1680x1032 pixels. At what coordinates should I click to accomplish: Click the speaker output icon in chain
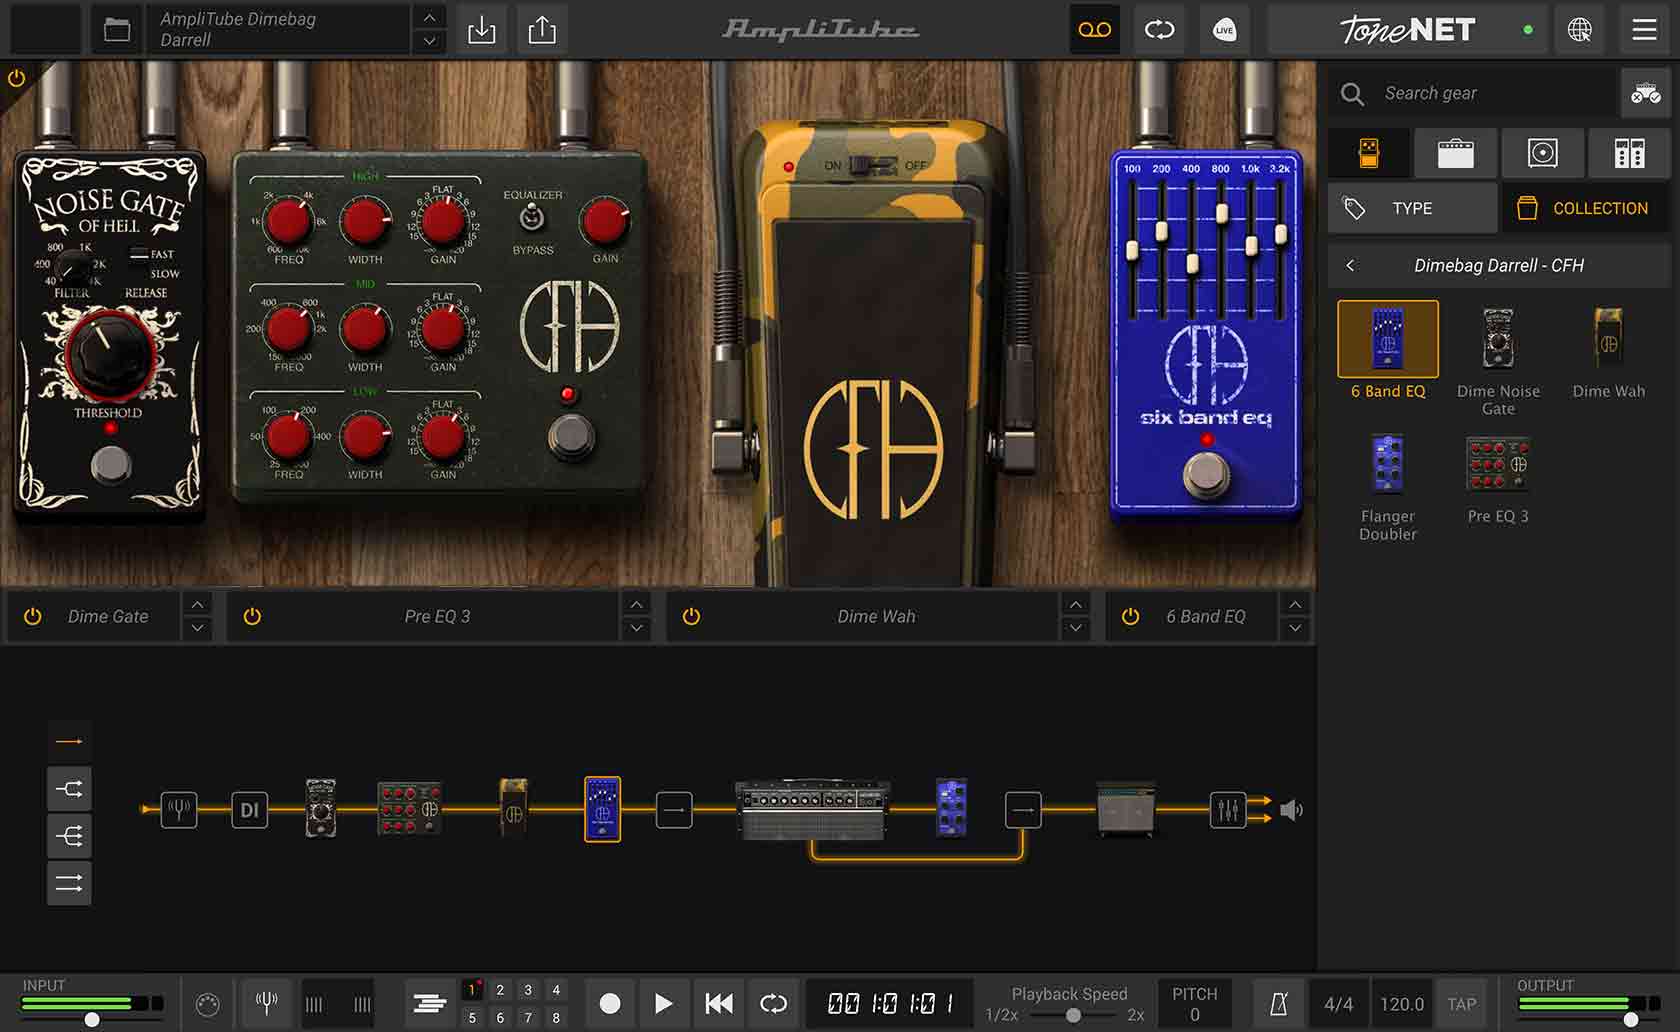click(1291, 809)
